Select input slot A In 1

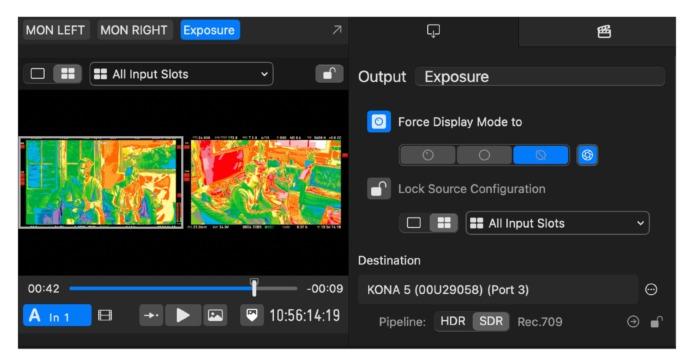[57, 316]
